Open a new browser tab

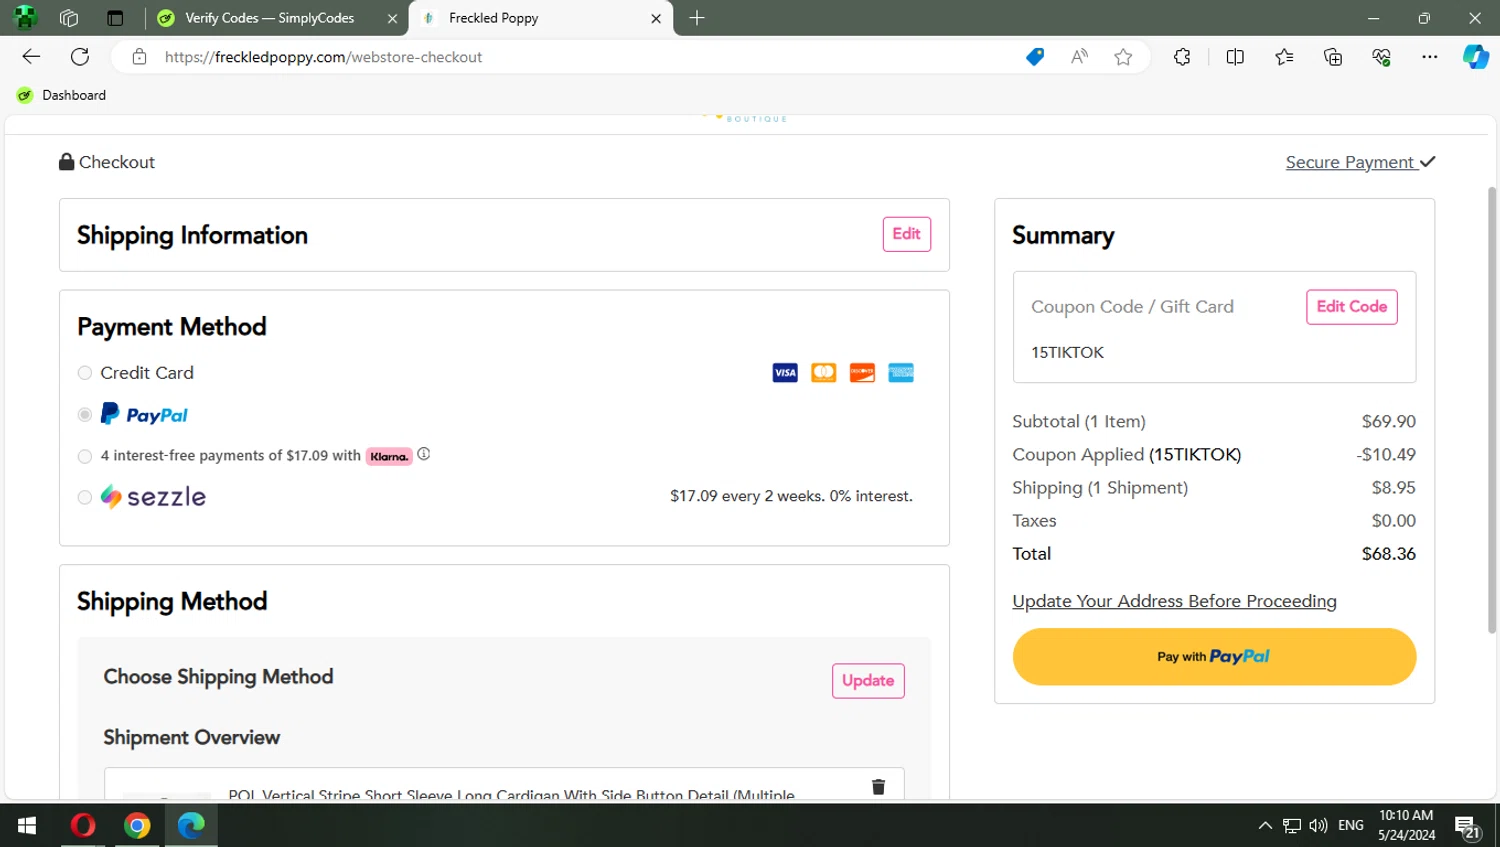click(x=697, y=18)
